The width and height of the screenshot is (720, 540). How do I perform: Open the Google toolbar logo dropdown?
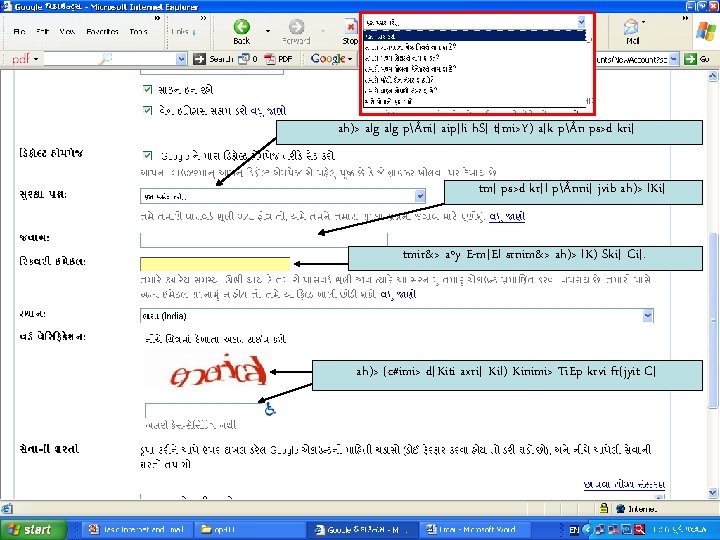[350, 59]
